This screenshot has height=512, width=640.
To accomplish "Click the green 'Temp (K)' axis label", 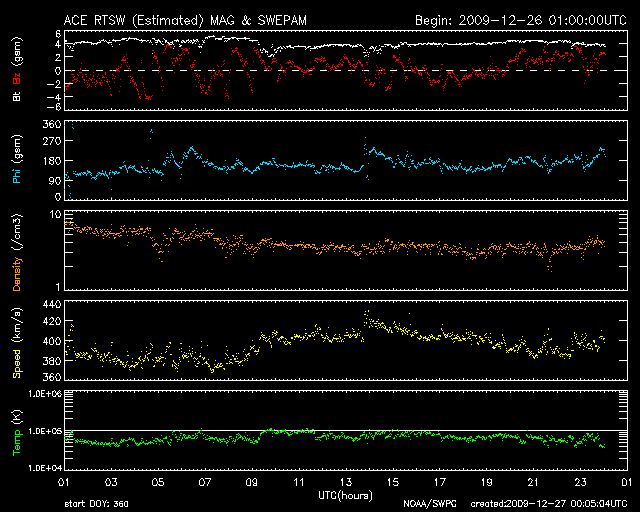I will point(17,433).
